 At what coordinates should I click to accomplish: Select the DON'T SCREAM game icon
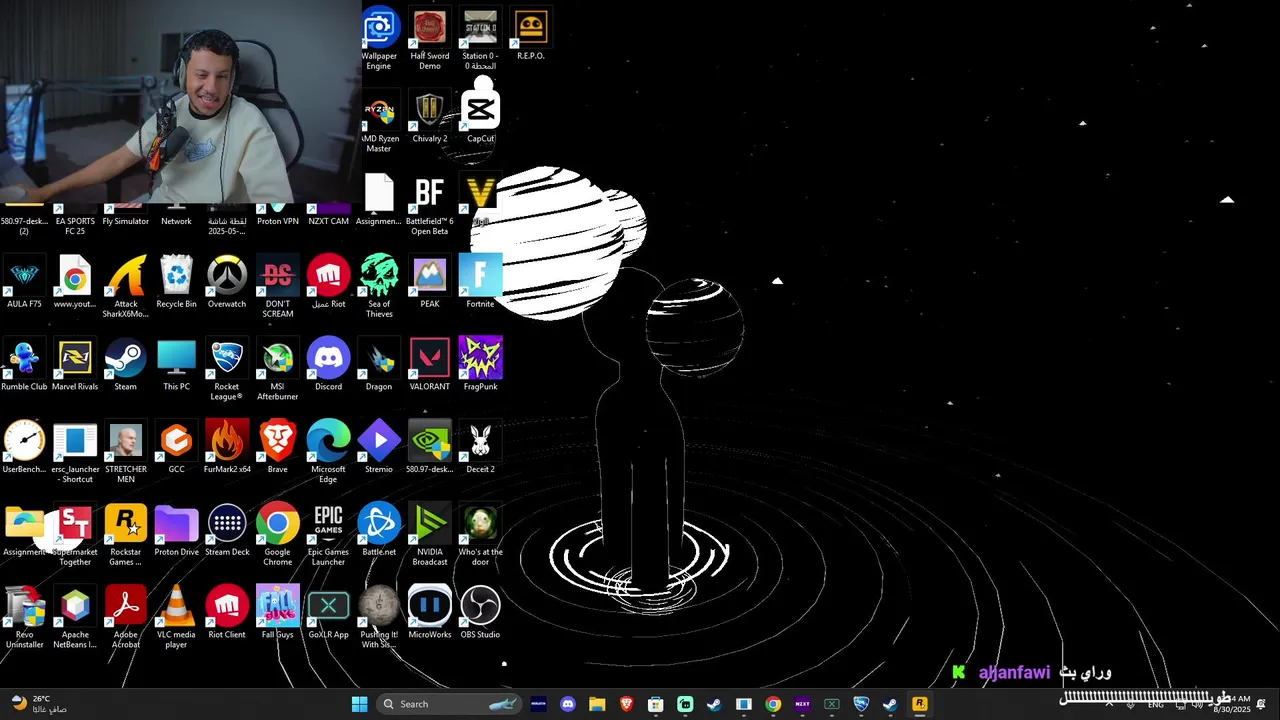tap(278, 287)
